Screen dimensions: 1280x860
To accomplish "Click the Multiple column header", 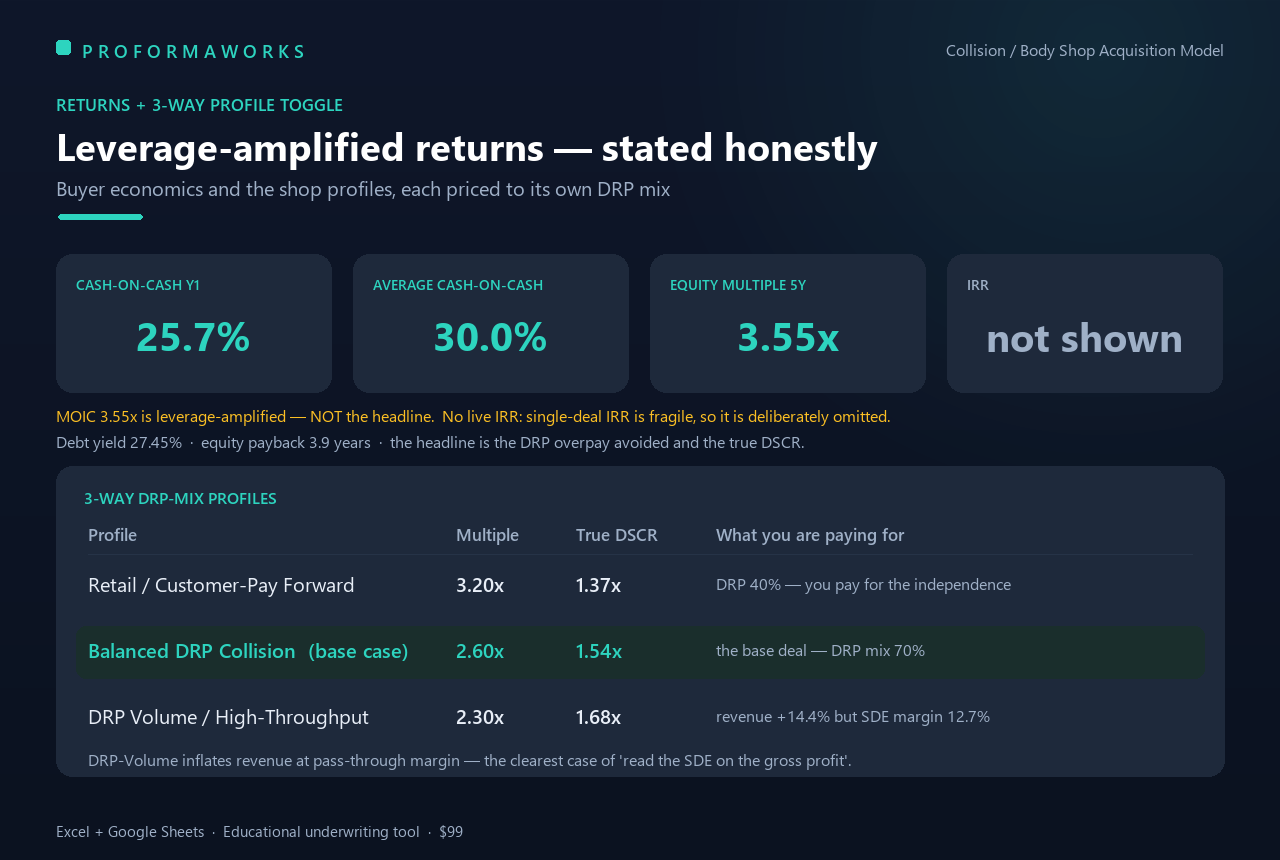I will 487,535.
